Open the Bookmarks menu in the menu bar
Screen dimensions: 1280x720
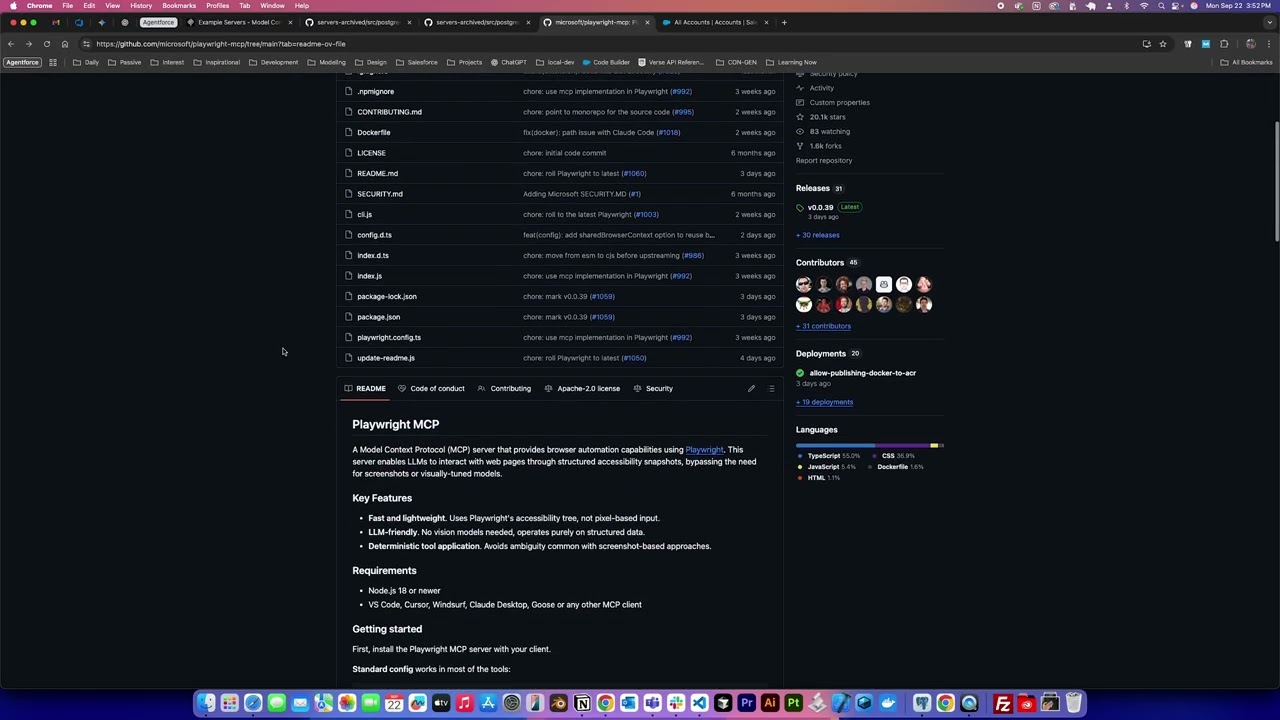tap(179, 6)
